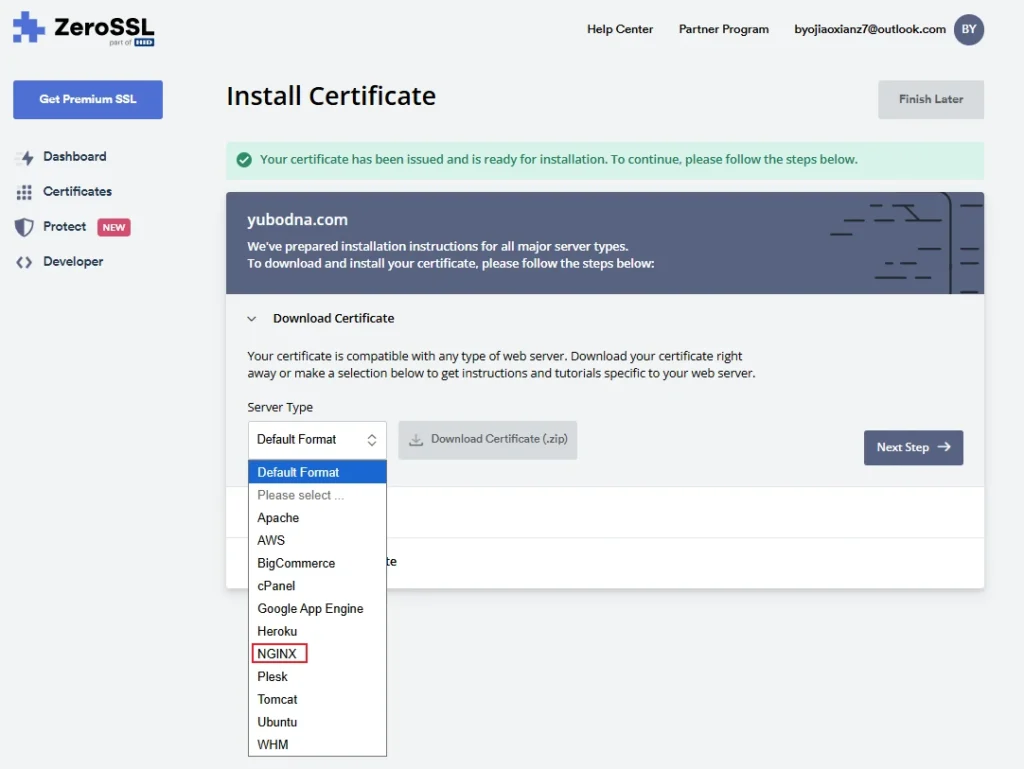Select the Certificates sidebar icon
Viewport: 1024px width, 769px height.
point(23,191)
